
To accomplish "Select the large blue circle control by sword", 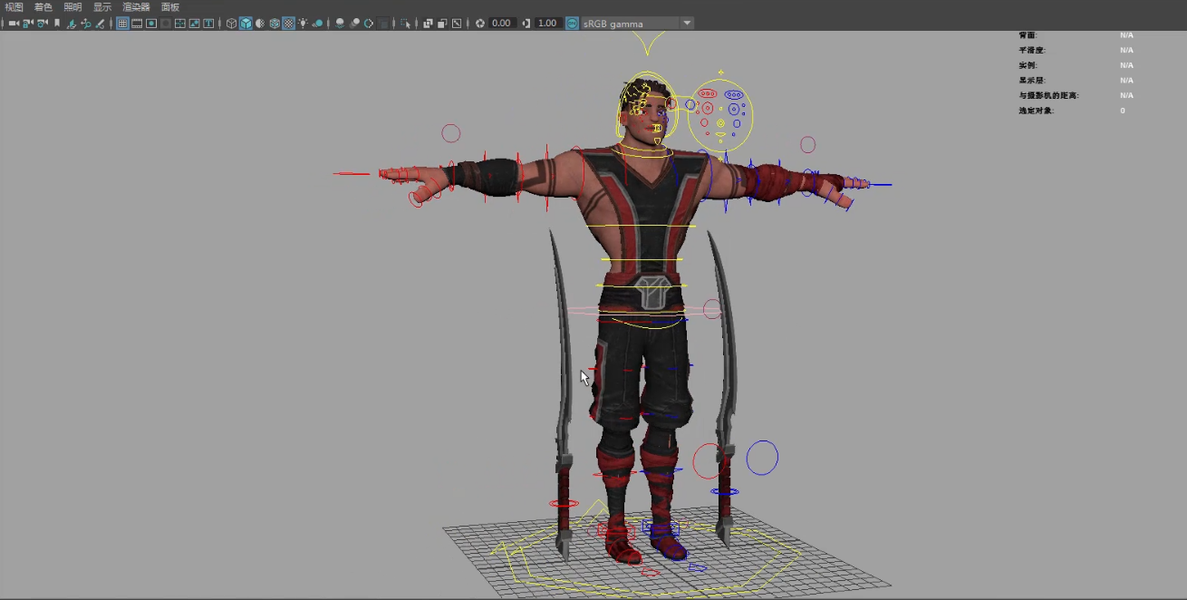I will pyautogui.click(x=762, y=458).
